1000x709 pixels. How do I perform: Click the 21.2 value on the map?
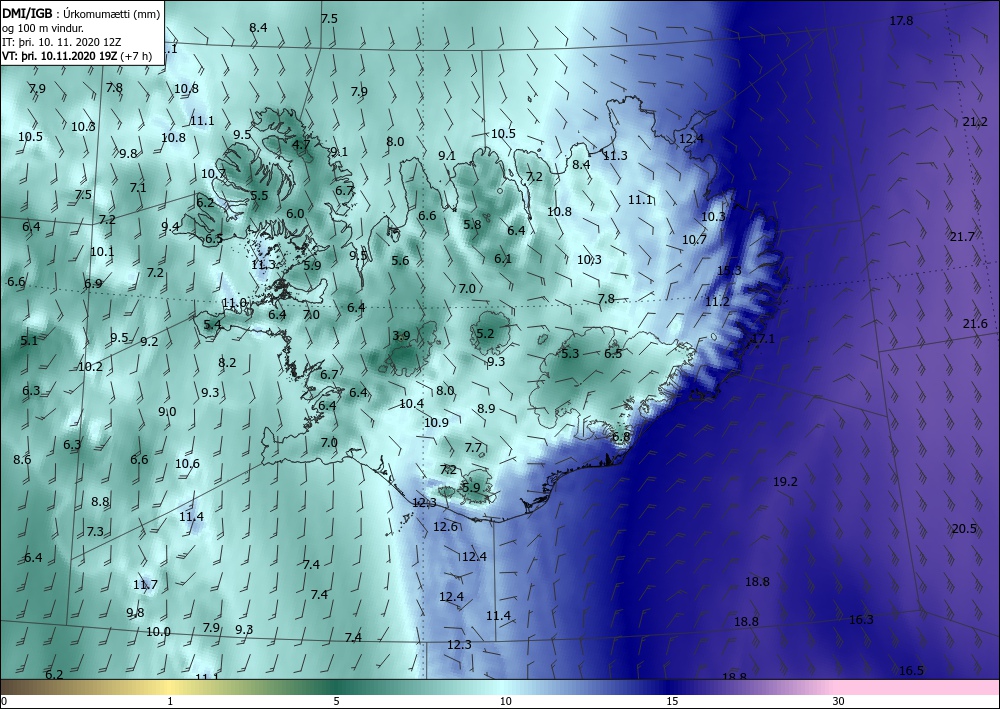click(974, 122)
